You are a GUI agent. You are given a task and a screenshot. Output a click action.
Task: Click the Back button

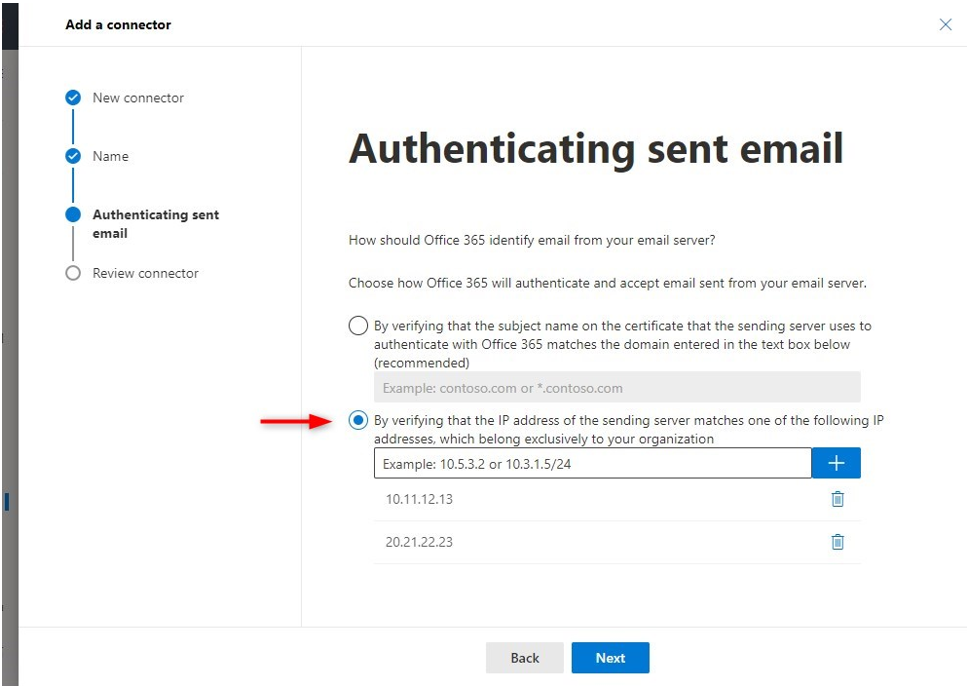[525, 658]
